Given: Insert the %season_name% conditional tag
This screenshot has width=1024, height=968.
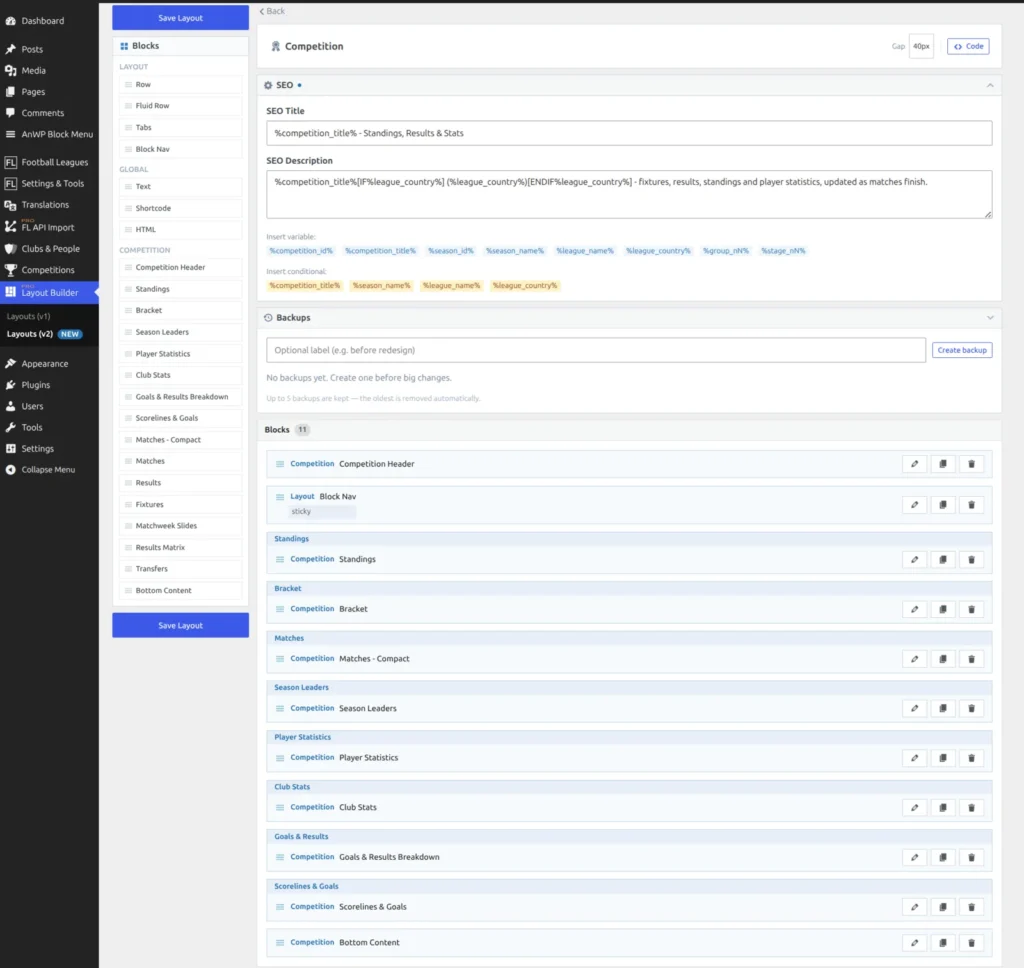Looking at the screenshot, I should [x=381, y=285].
